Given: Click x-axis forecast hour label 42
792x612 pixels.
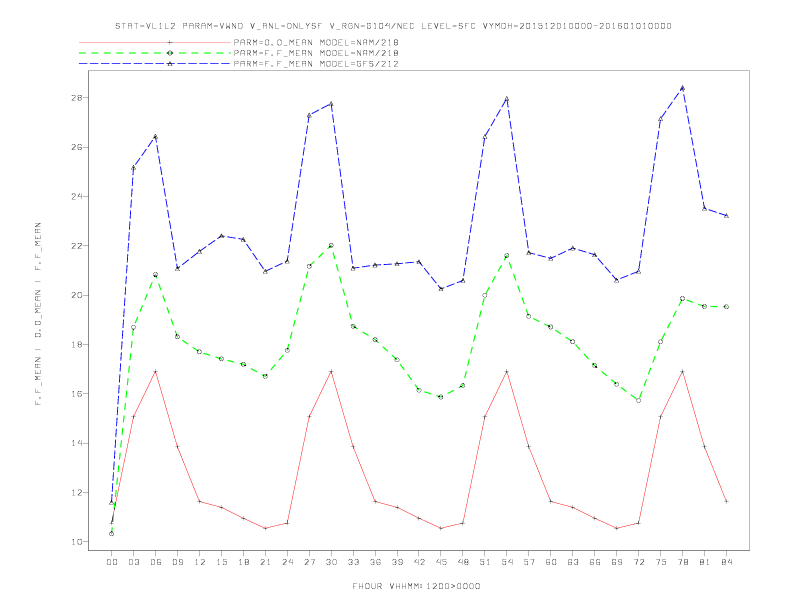Looking at the screenshot, I should (x=419, y=562).
